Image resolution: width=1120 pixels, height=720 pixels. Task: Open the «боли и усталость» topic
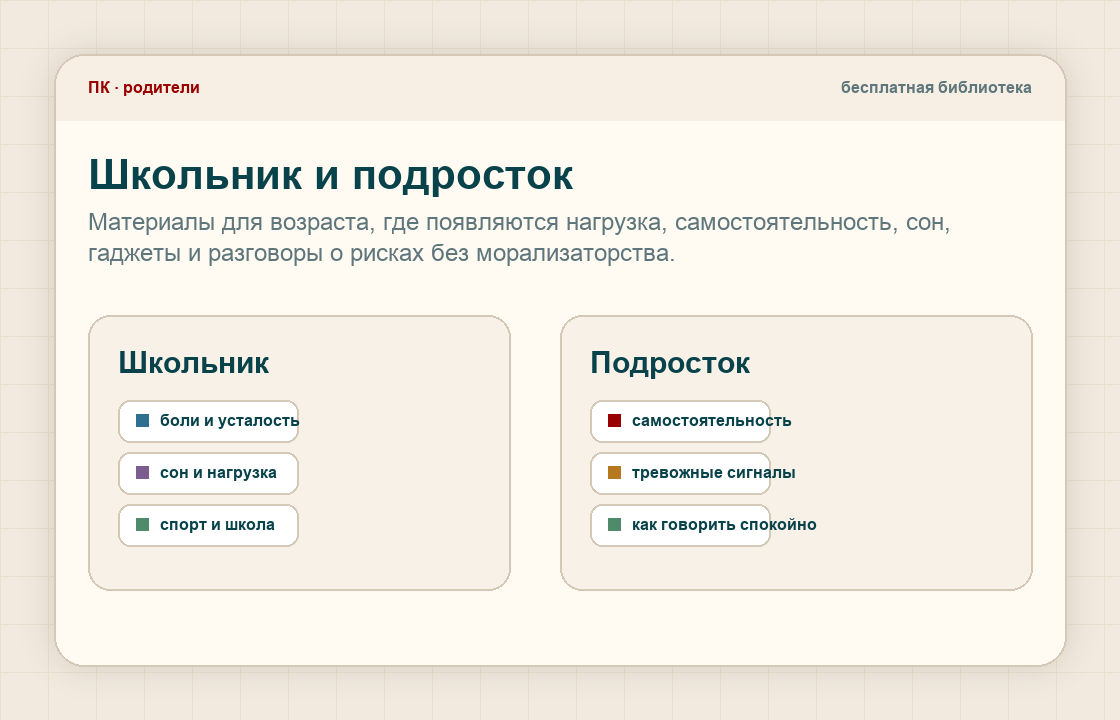tap(209, 421)
